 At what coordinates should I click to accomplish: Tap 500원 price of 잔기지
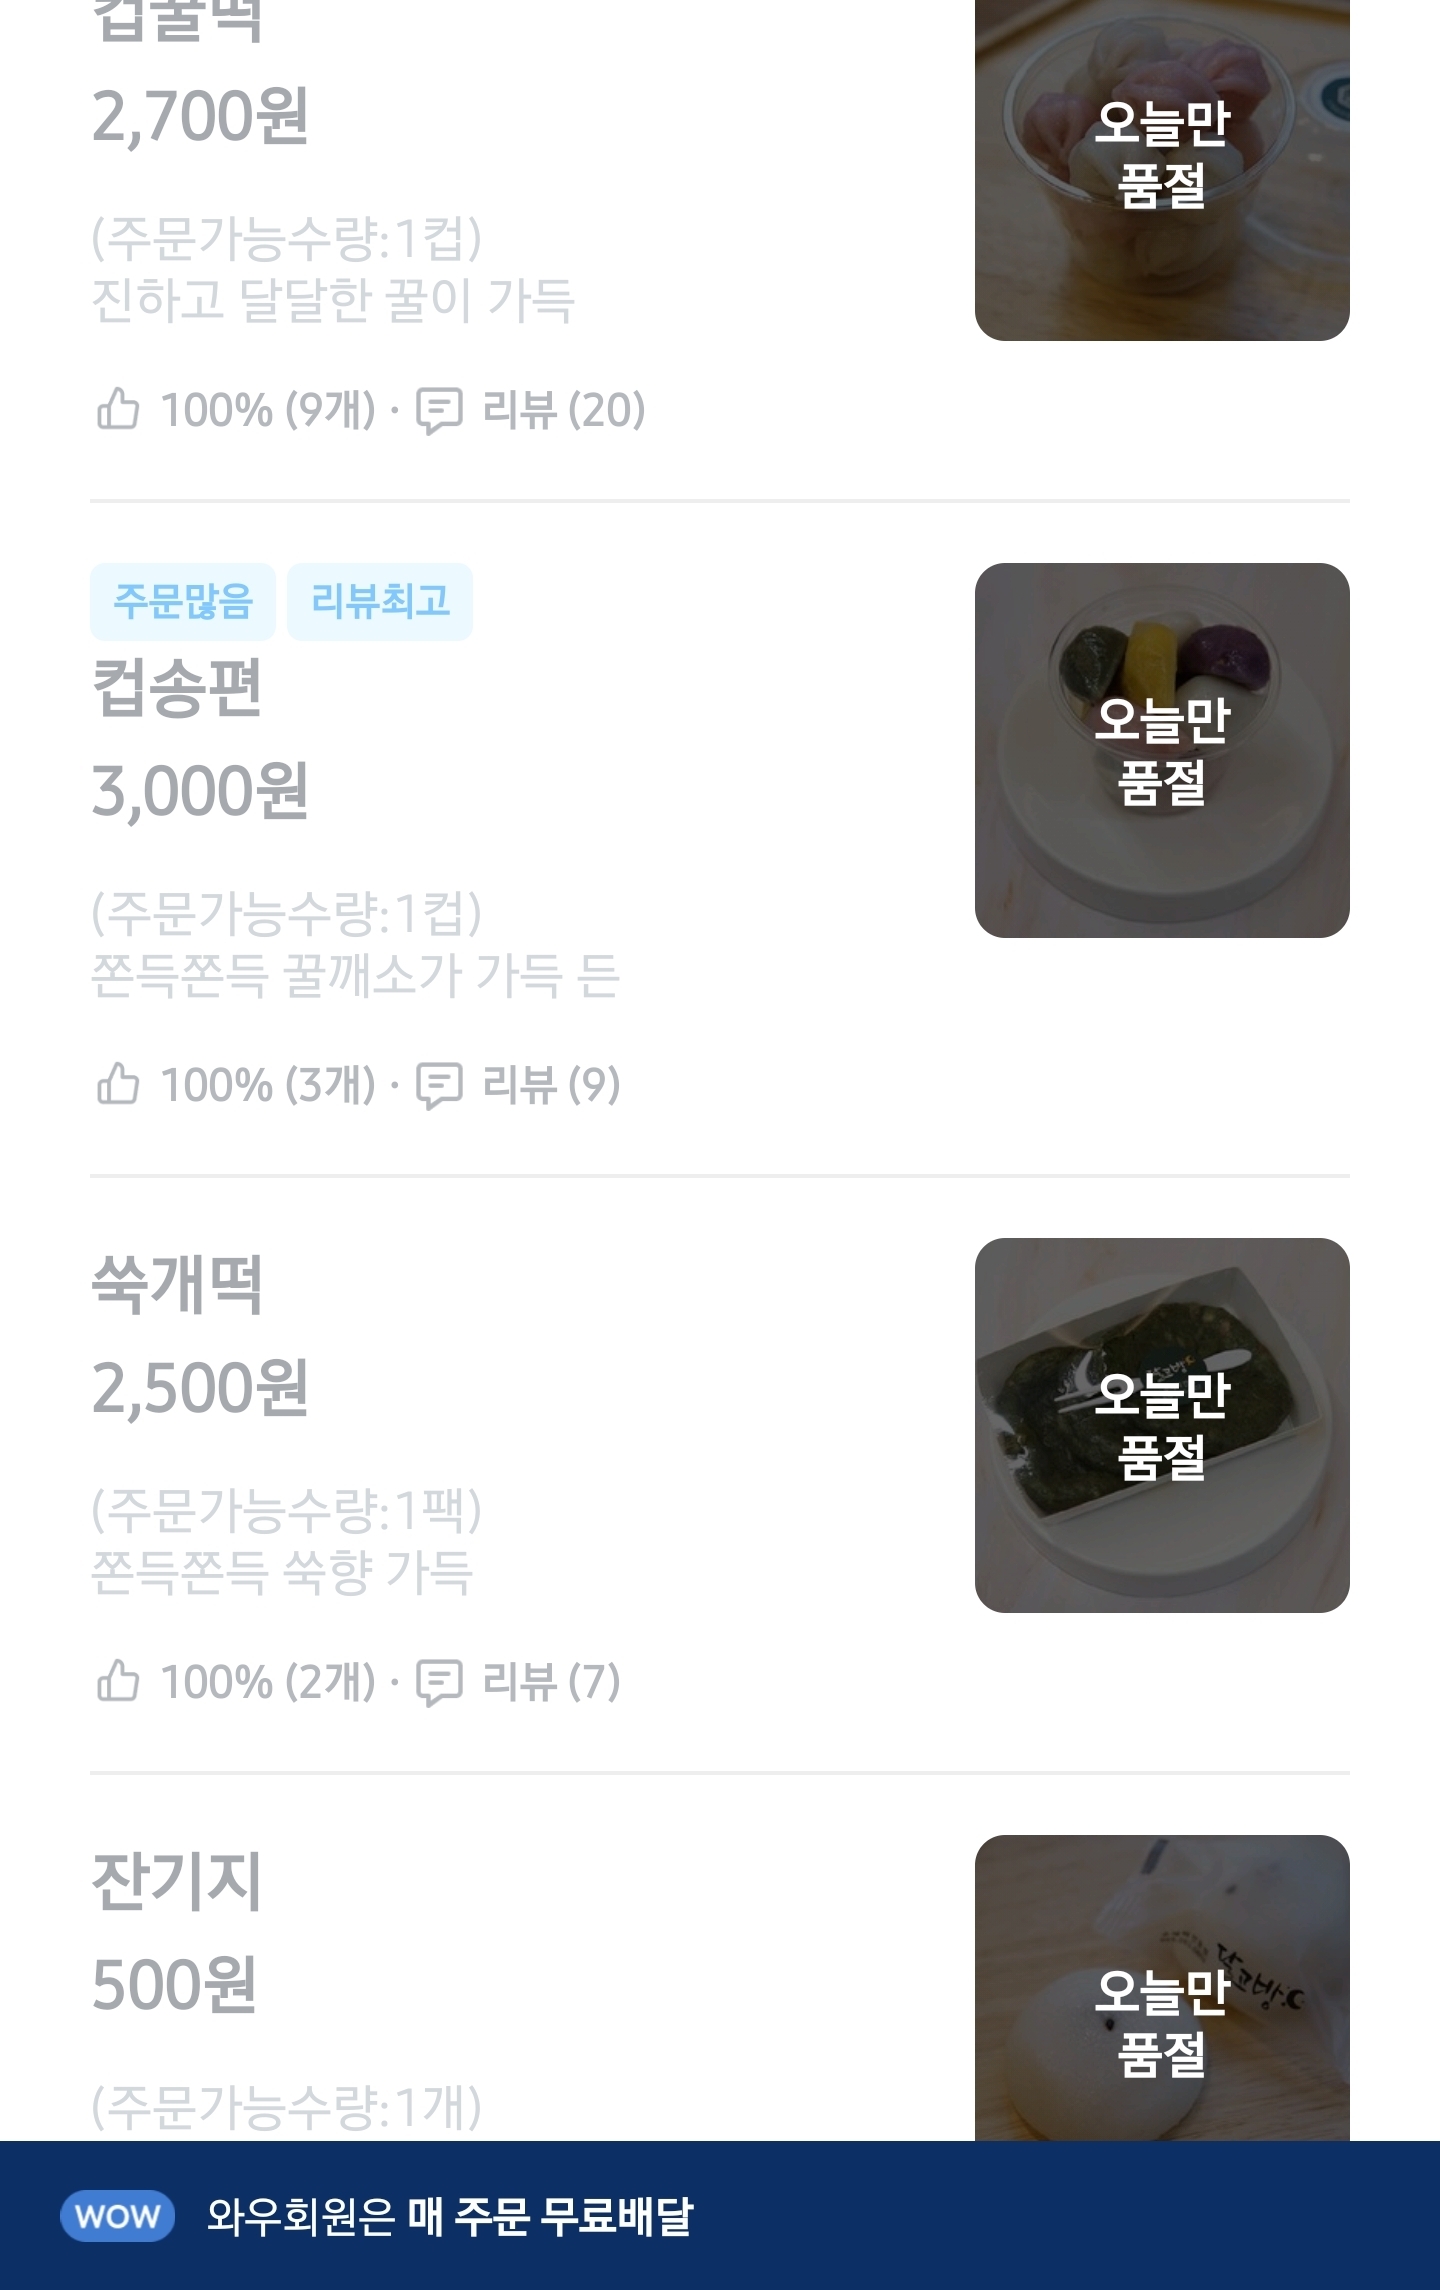175,1985
